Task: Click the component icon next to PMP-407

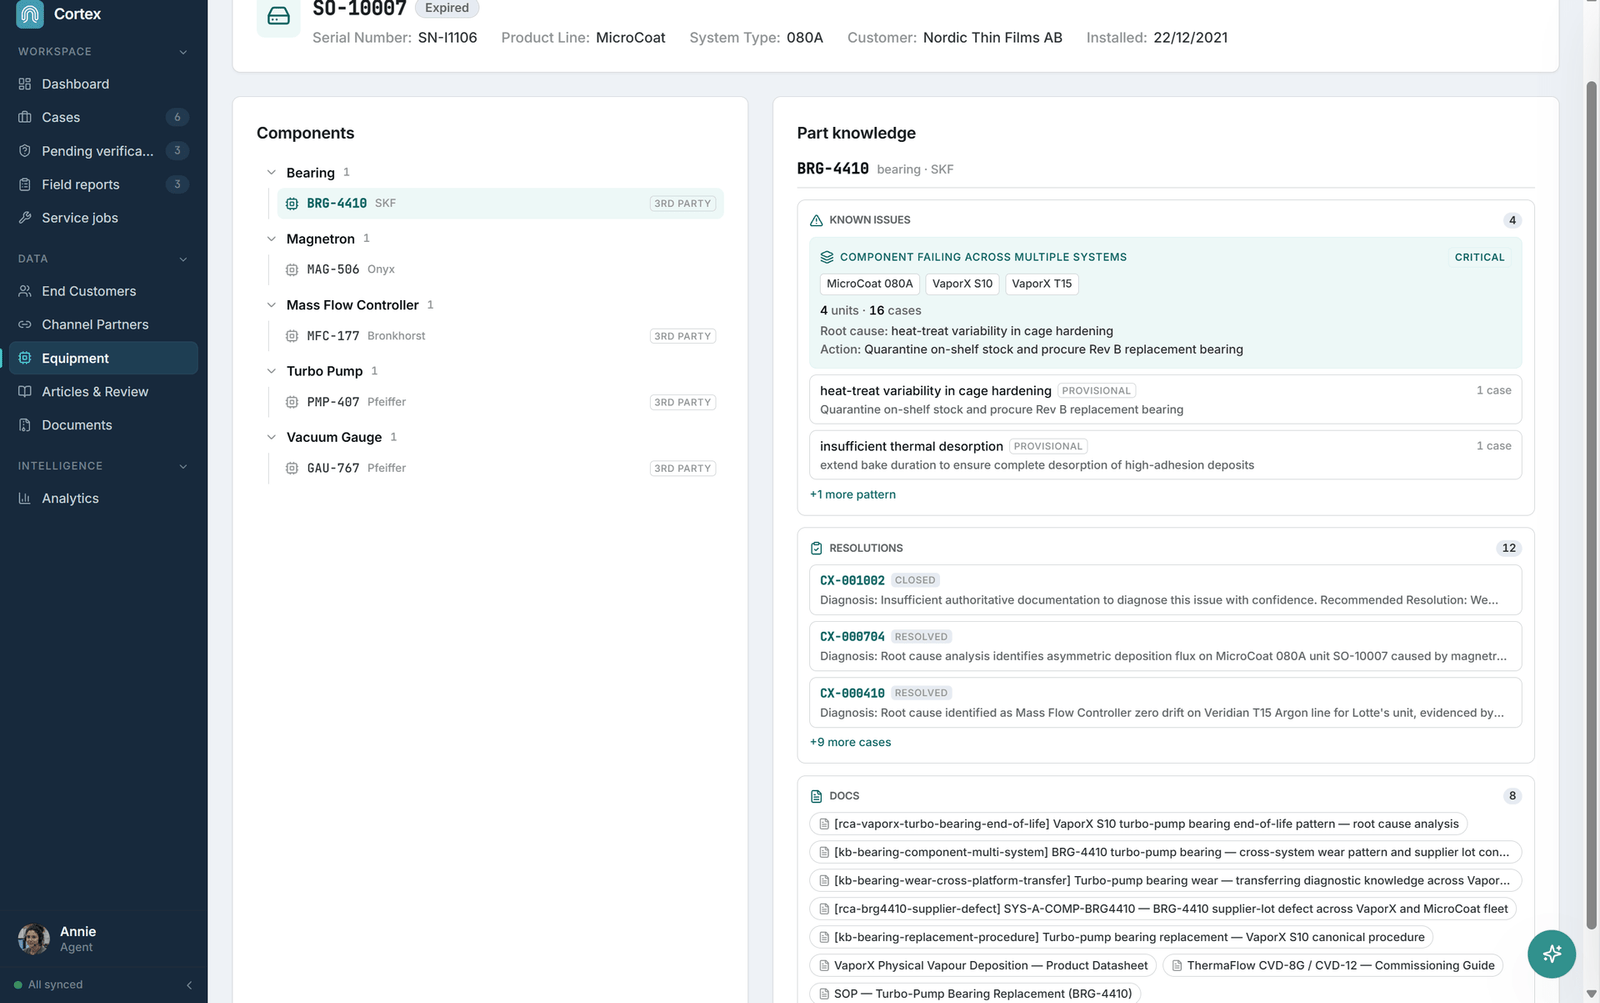Action: tap(292, 402)
